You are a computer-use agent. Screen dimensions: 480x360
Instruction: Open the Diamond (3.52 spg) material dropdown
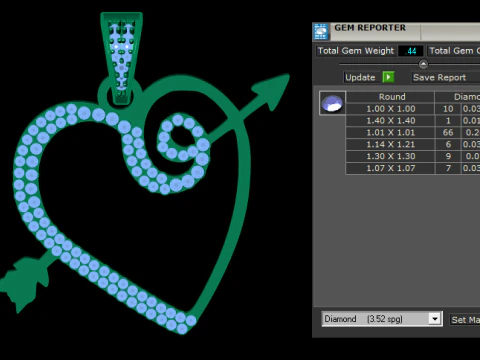coord(434,319)
